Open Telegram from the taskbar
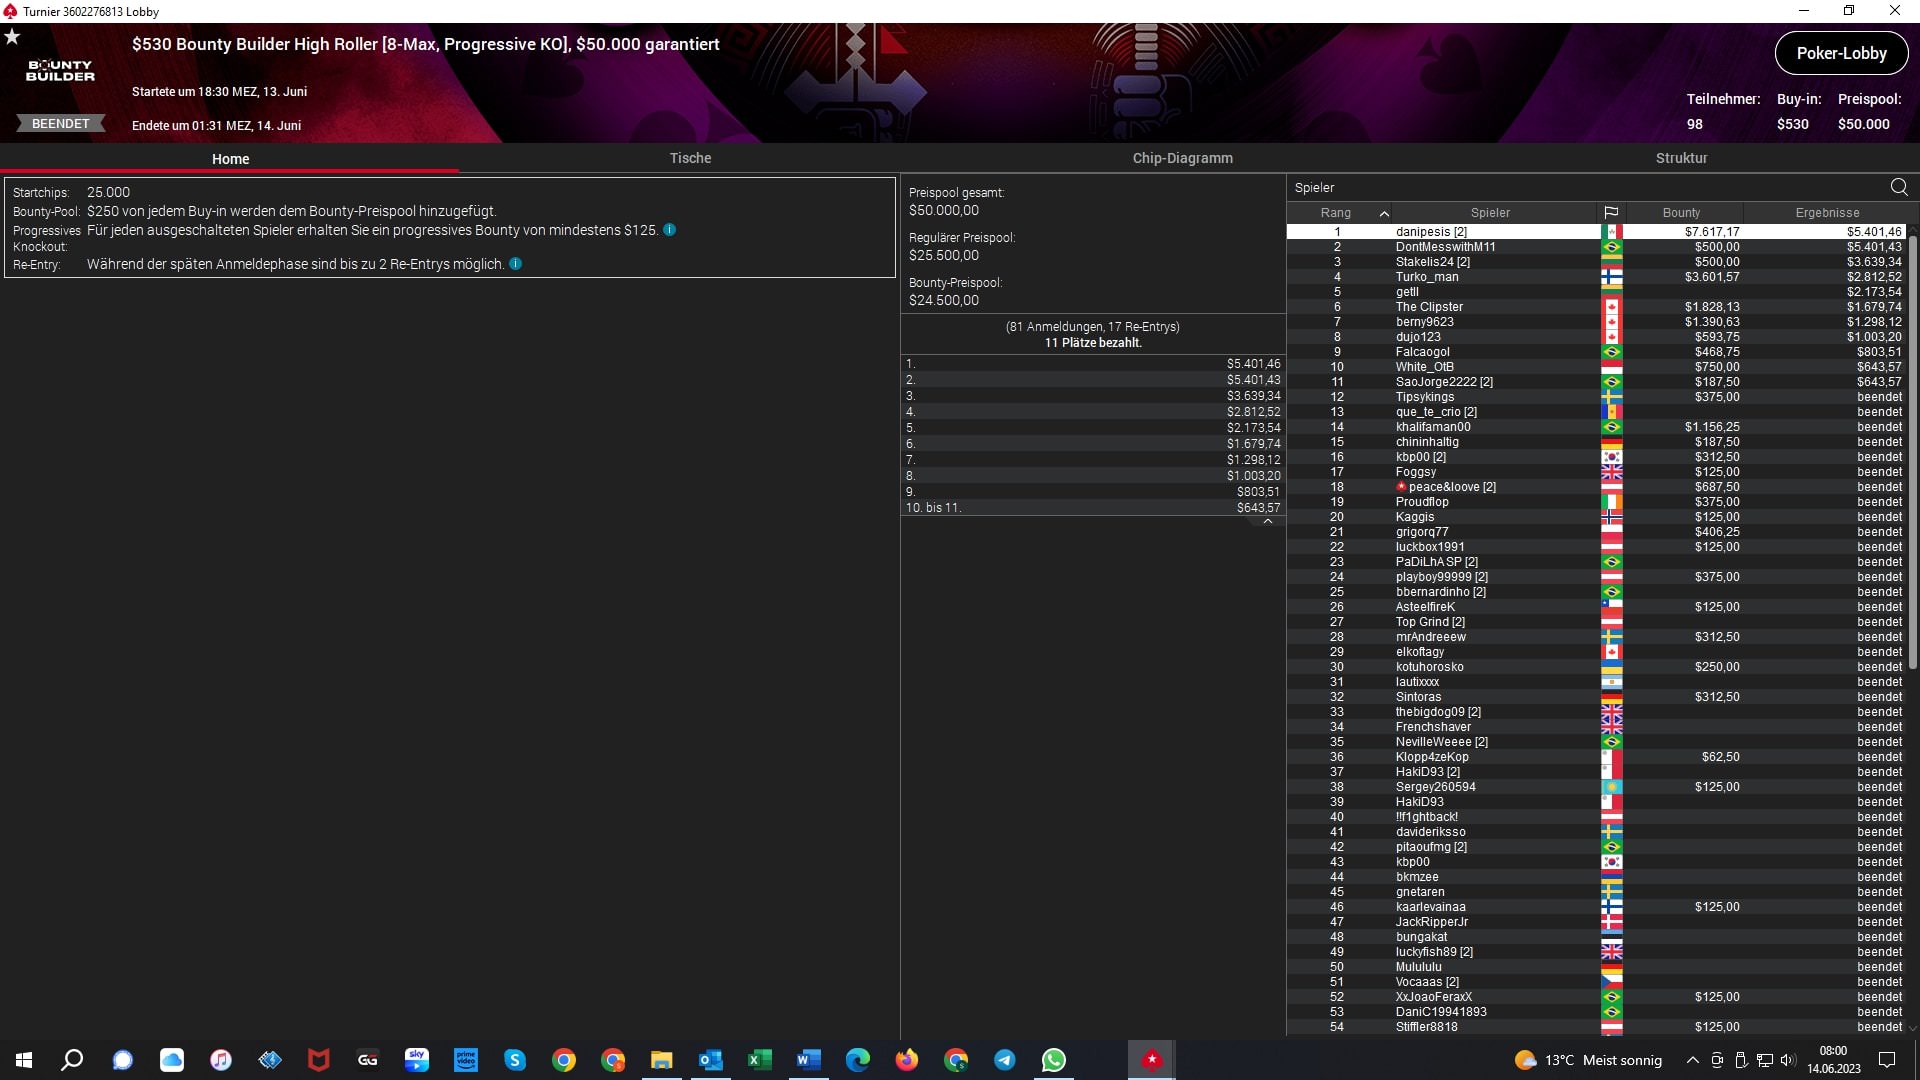This screenshot has width=1920, height=1080. 1004,1060
